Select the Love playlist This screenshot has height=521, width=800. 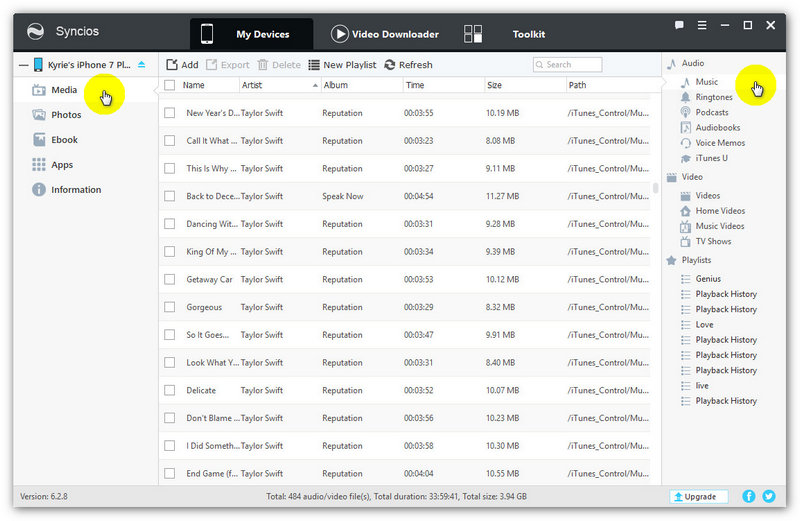click(704, 325)
